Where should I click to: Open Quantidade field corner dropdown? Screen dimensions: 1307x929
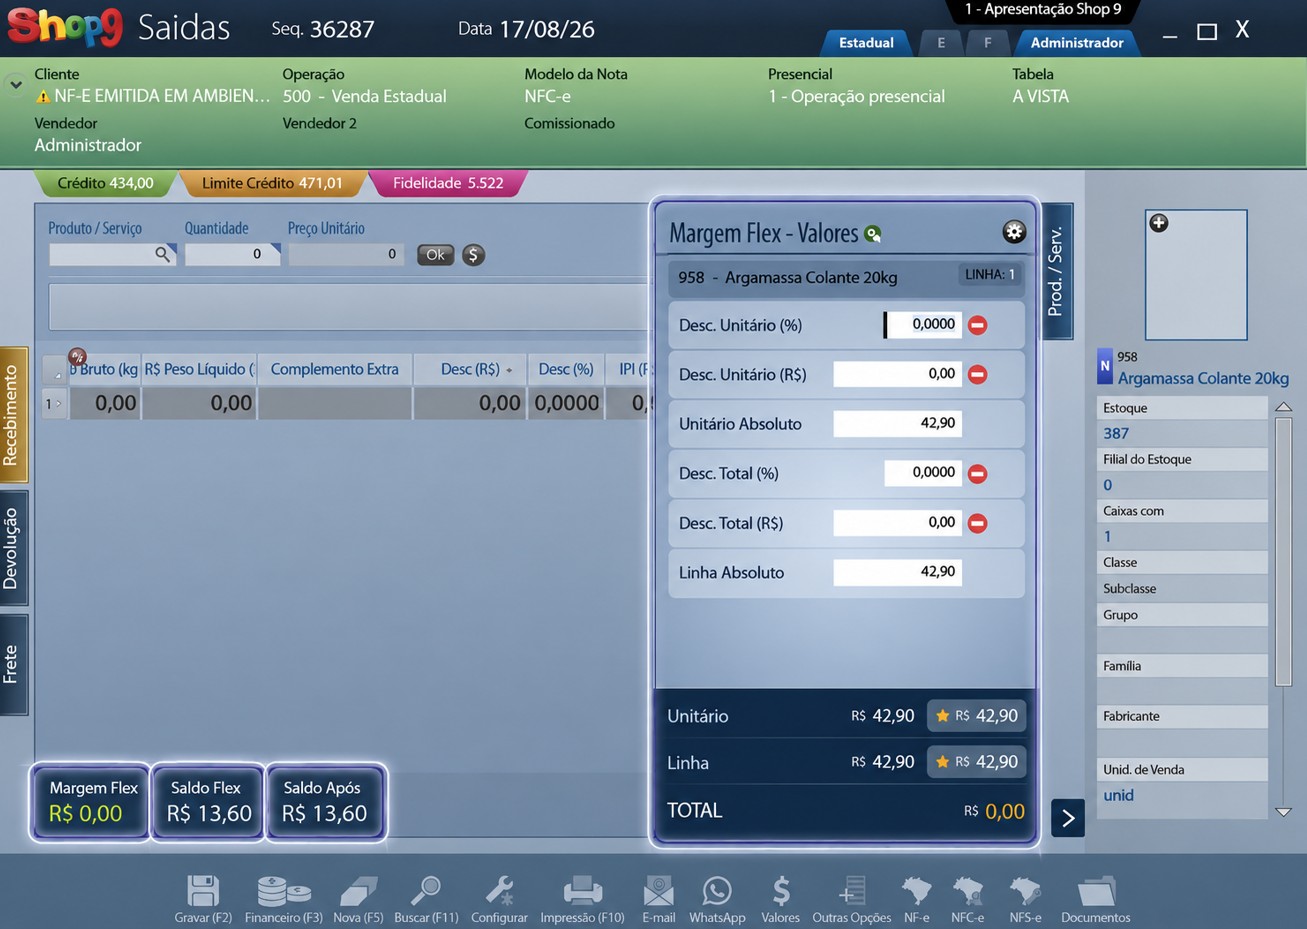pyautogui.click(x=274, y=248)
